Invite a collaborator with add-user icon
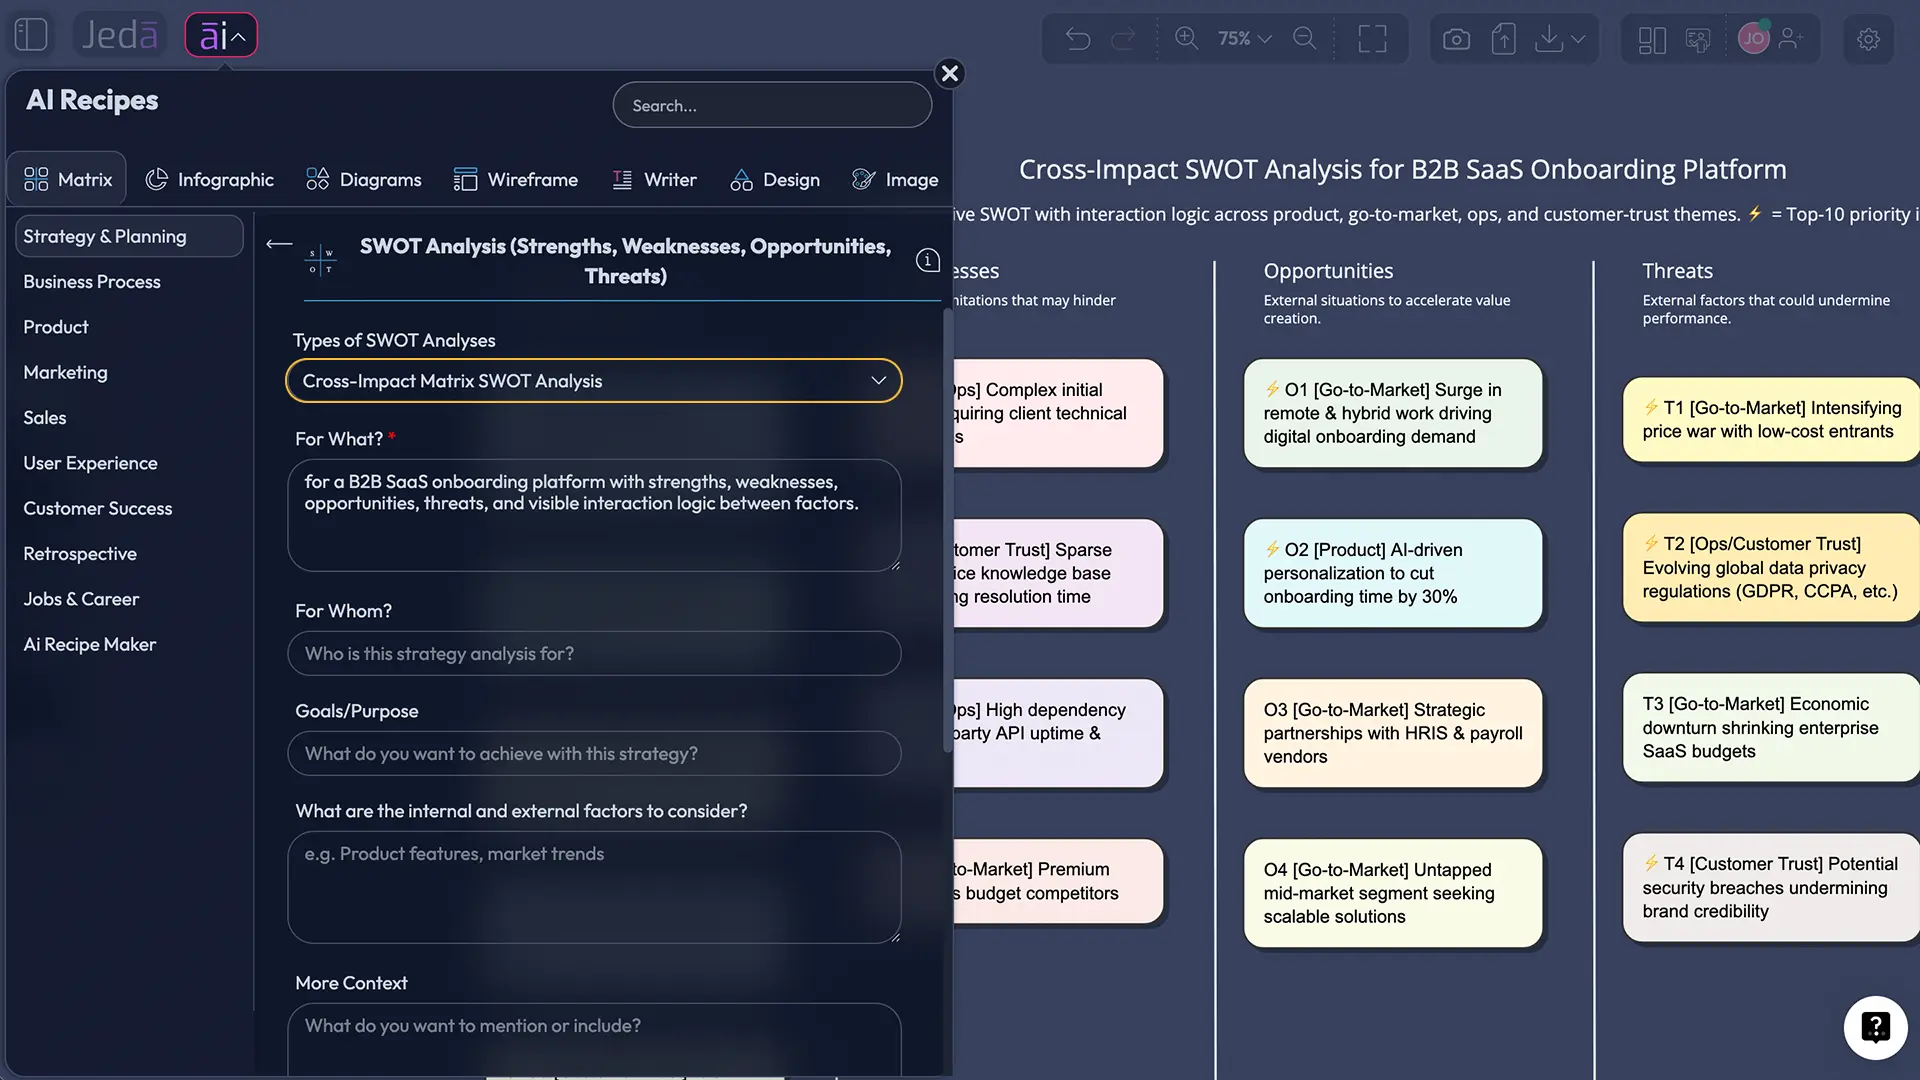 1791,38
